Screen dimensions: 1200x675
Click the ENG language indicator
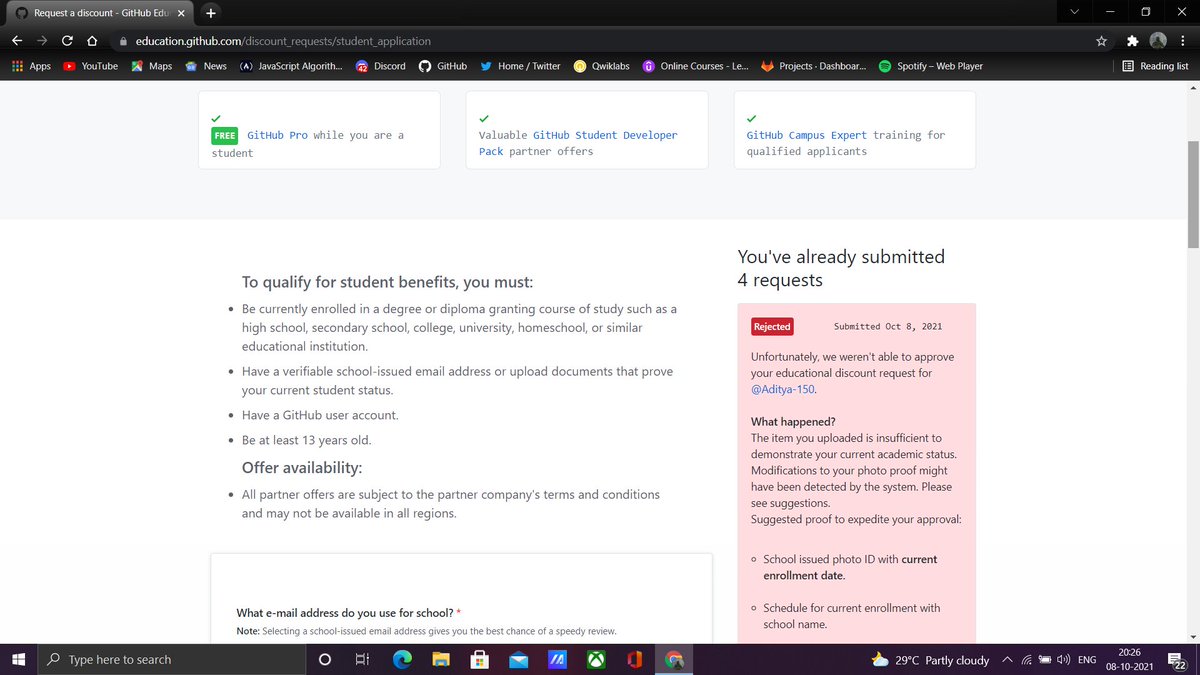pyautogui.click(x=1087, y=660)
